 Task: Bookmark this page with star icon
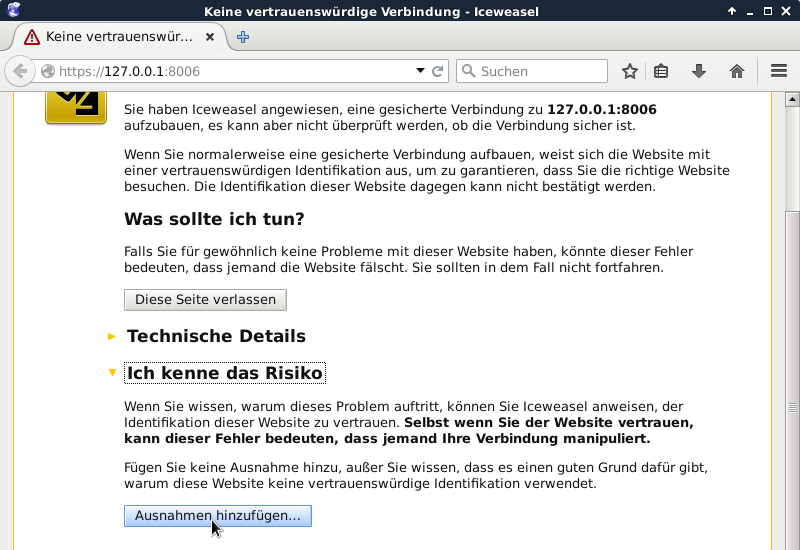pyautogui.click(x=629, y=71)
